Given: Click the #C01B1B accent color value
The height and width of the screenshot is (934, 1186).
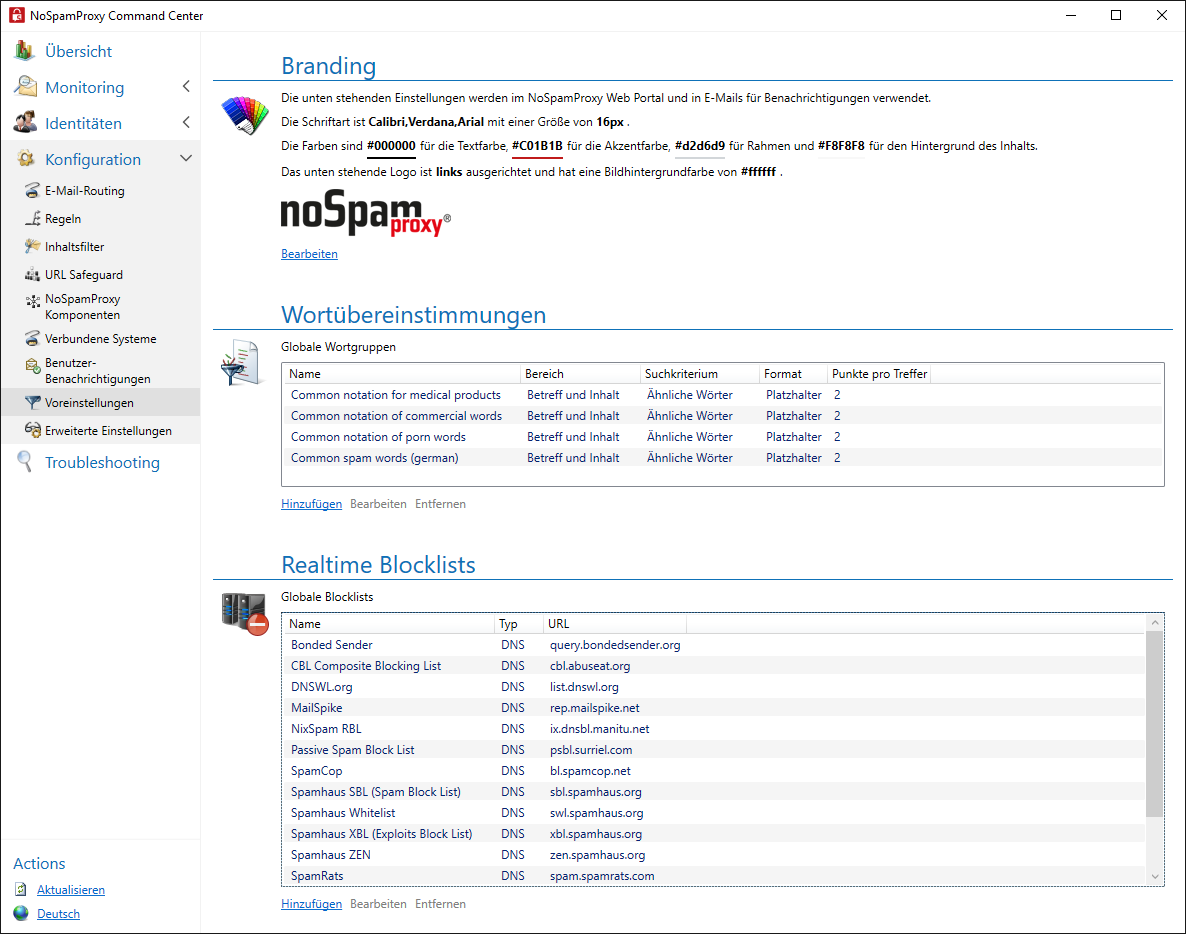Looking at the screenshot, I should tap(537, 146).
